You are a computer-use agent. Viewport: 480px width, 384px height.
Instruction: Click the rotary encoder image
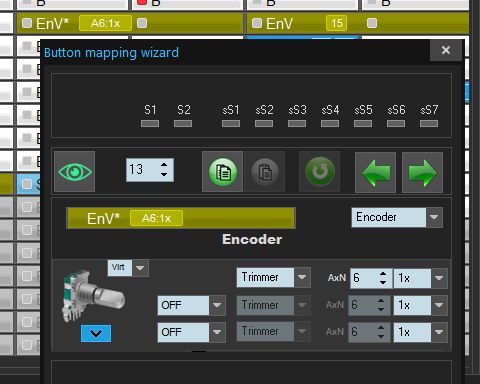[94, 296]
